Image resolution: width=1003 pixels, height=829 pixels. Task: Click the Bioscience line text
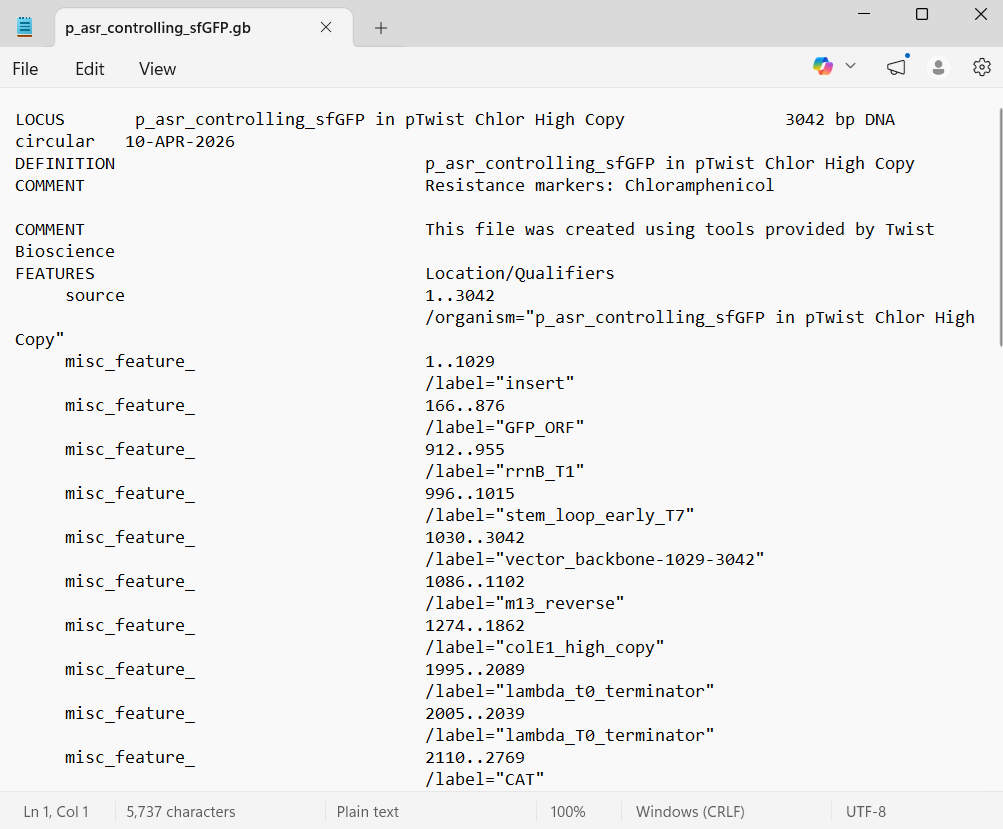tap(65, 252)
